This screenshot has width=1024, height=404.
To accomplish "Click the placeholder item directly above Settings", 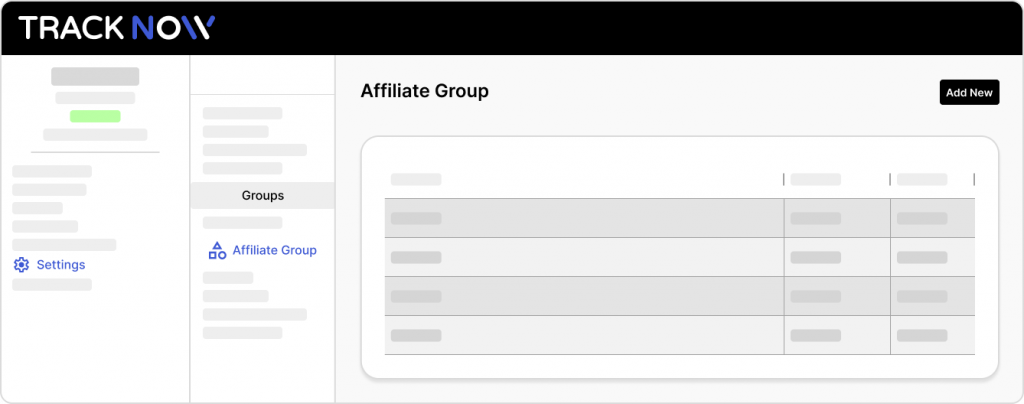I will (x=64, y=245).
